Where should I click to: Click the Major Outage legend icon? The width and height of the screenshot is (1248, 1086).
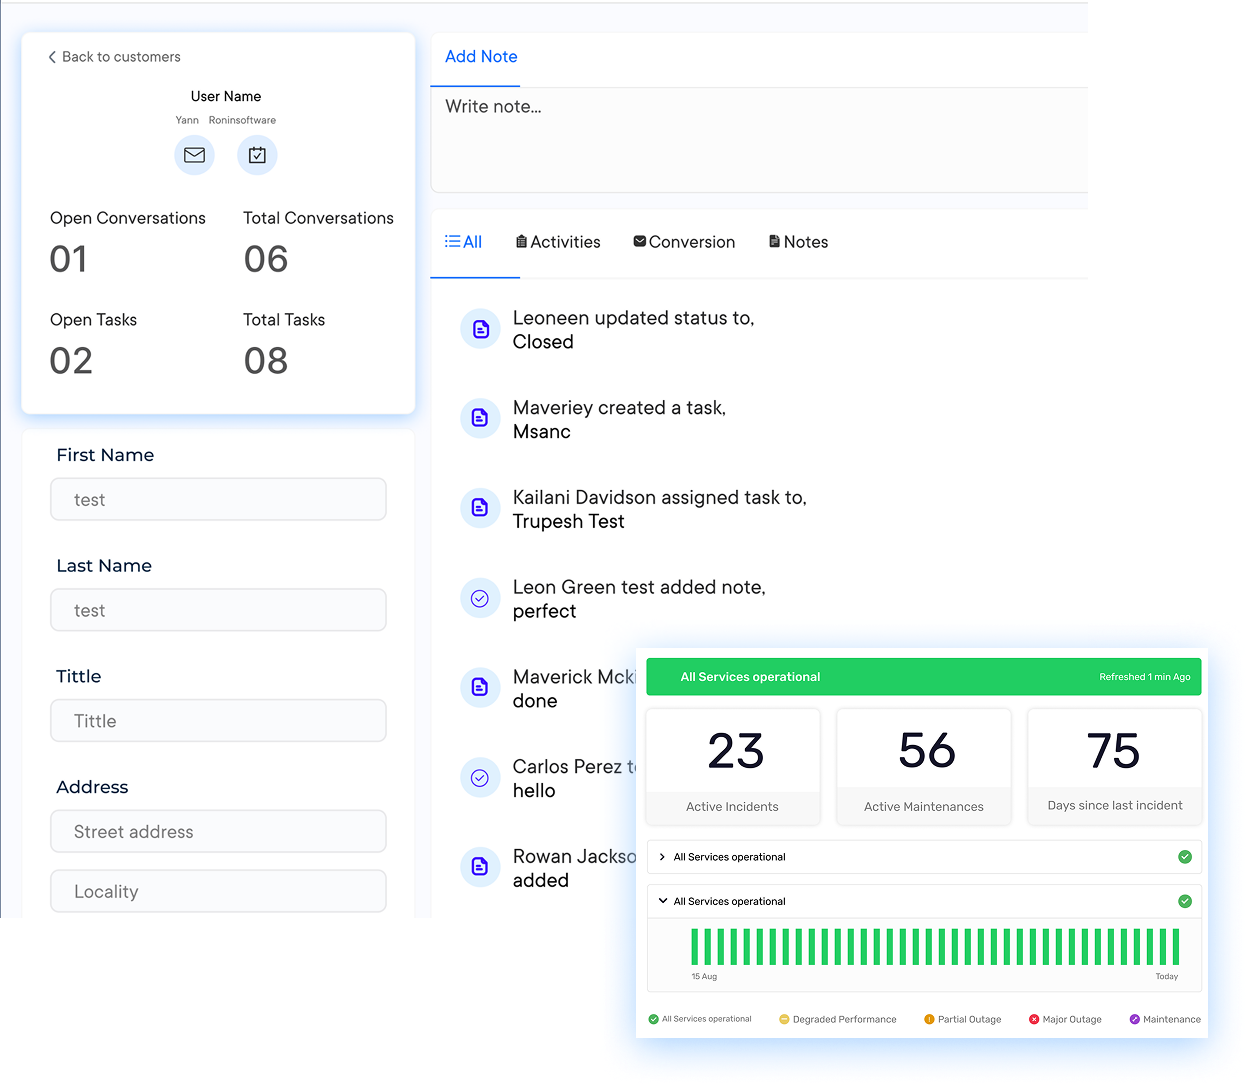(1034, 1019)
